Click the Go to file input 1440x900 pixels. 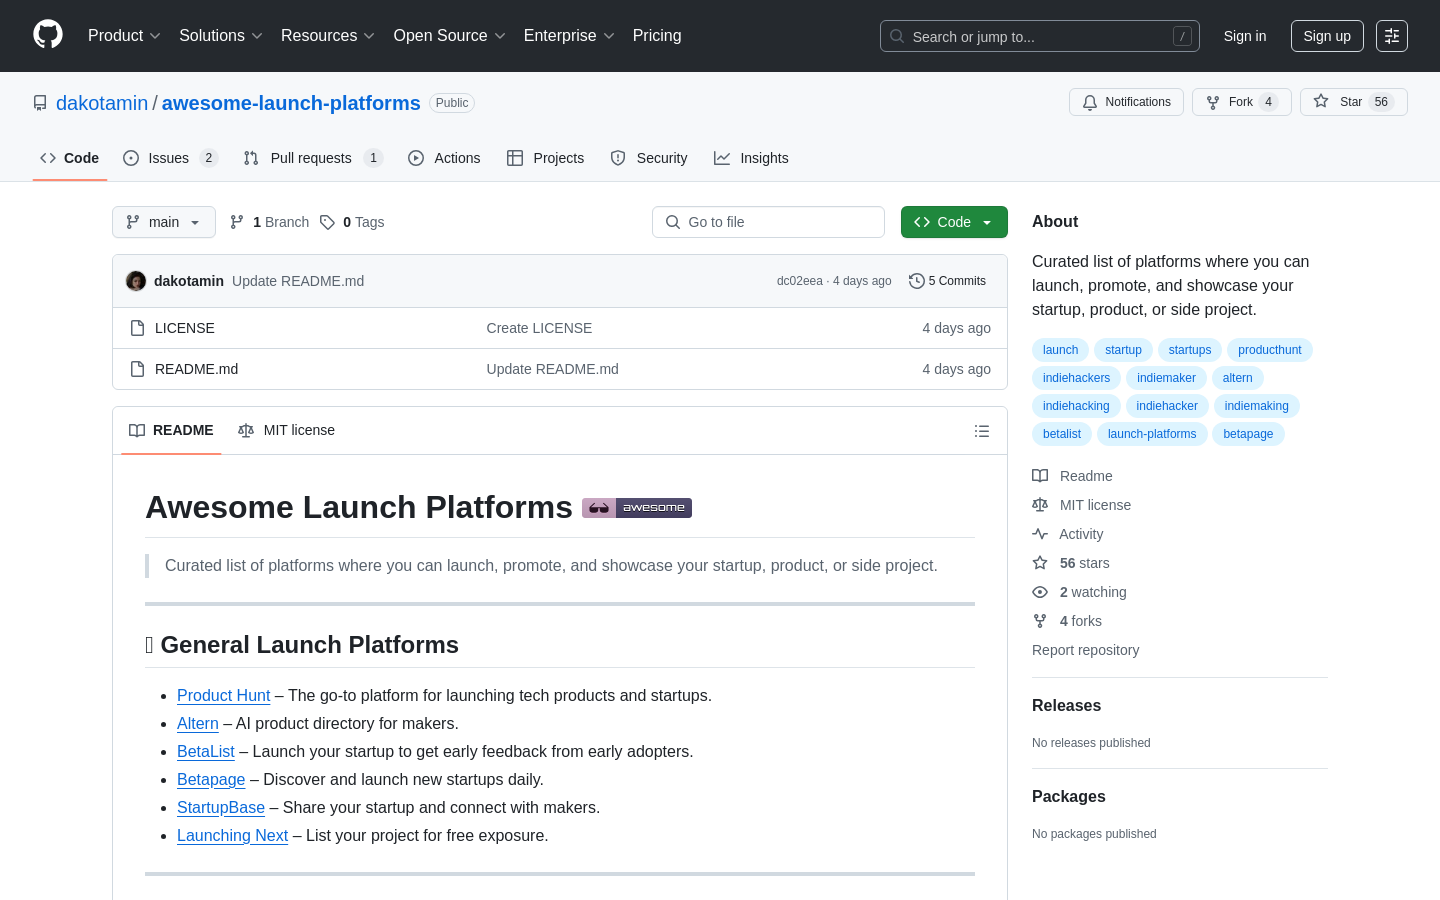point(768,222)
